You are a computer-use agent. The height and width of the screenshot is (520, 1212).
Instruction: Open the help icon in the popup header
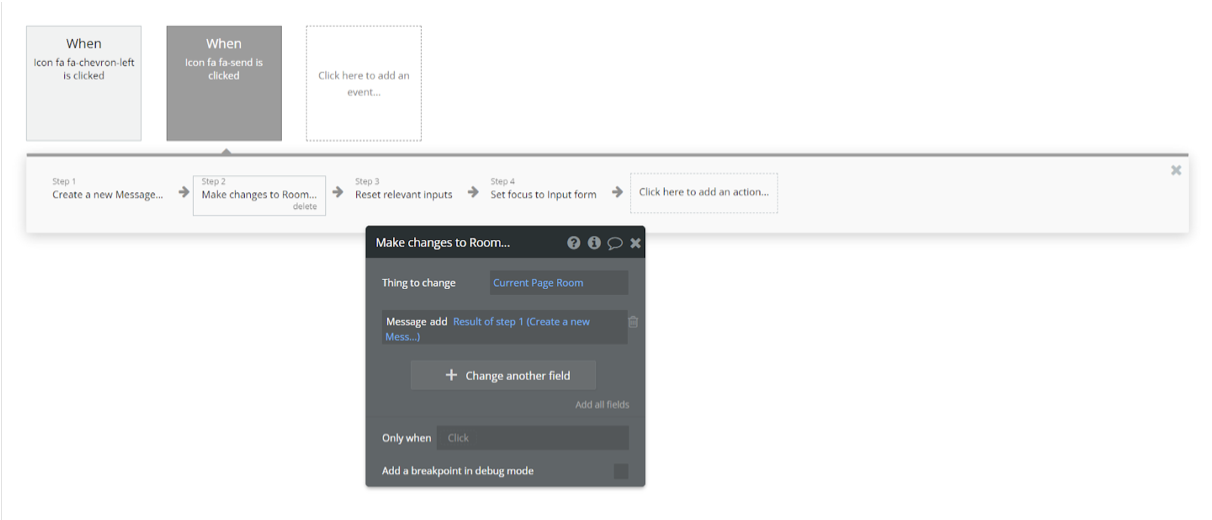574,243
